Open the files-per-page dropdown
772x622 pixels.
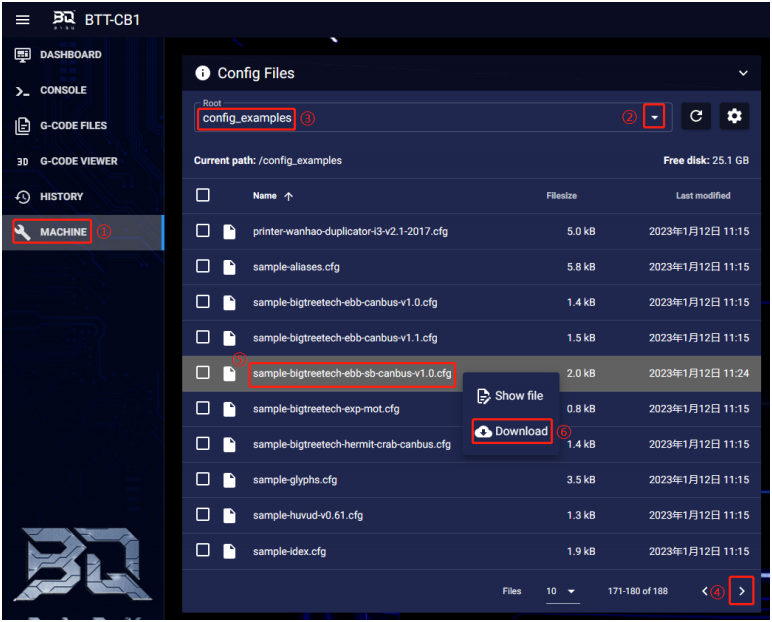pyautogui.click(x=563, y=592)
